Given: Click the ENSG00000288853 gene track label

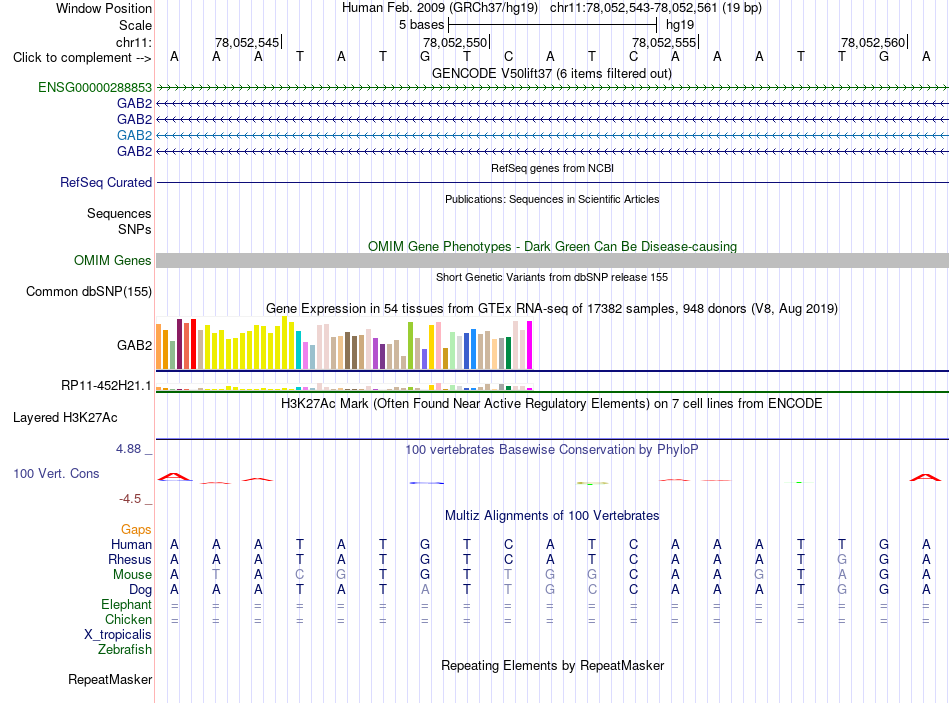Looking at the screenshot, I should [x=95, y=87].
